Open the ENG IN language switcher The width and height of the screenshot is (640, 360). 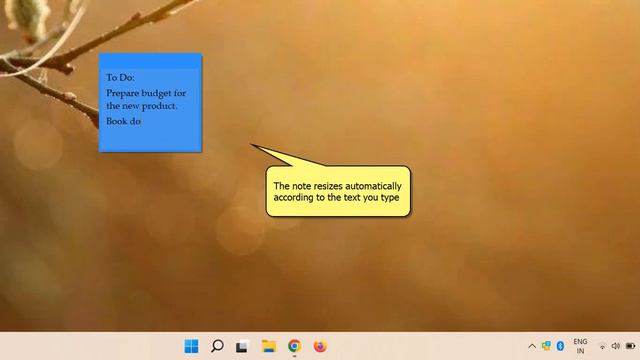[580, 346]
